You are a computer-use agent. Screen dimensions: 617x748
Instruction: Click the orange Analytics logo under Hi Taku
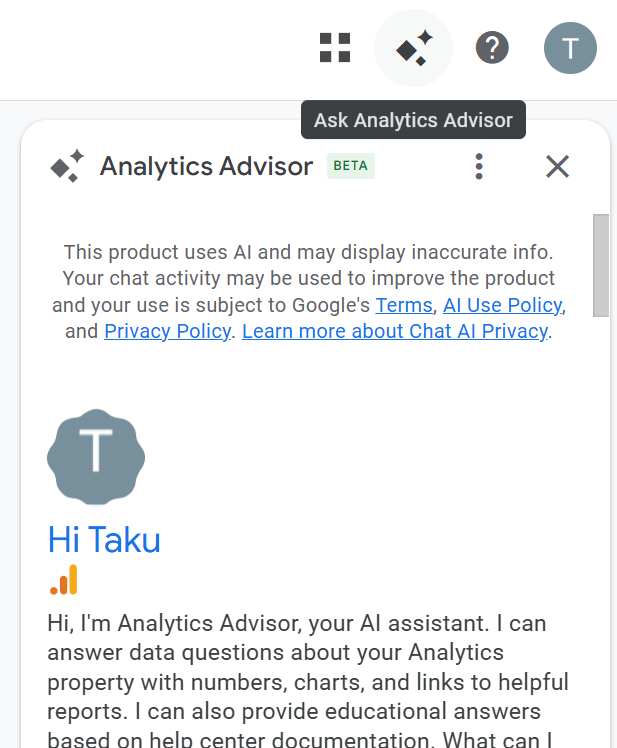point(64,580)
